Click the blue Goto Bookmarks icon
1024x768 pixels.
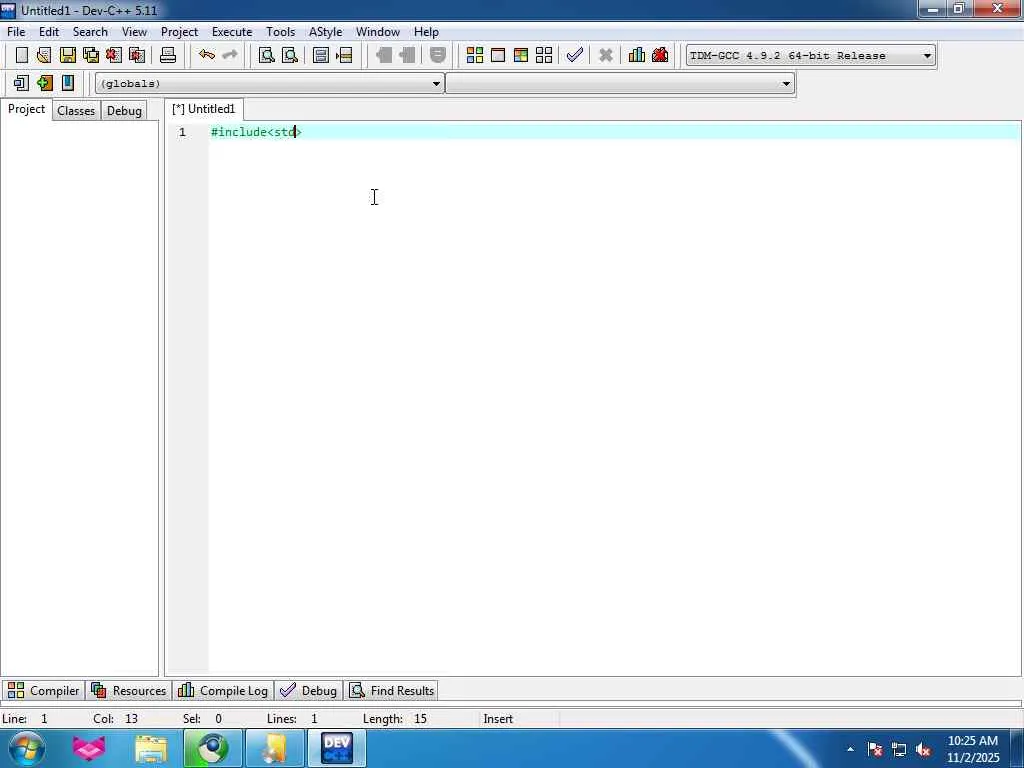coord(68,83)
